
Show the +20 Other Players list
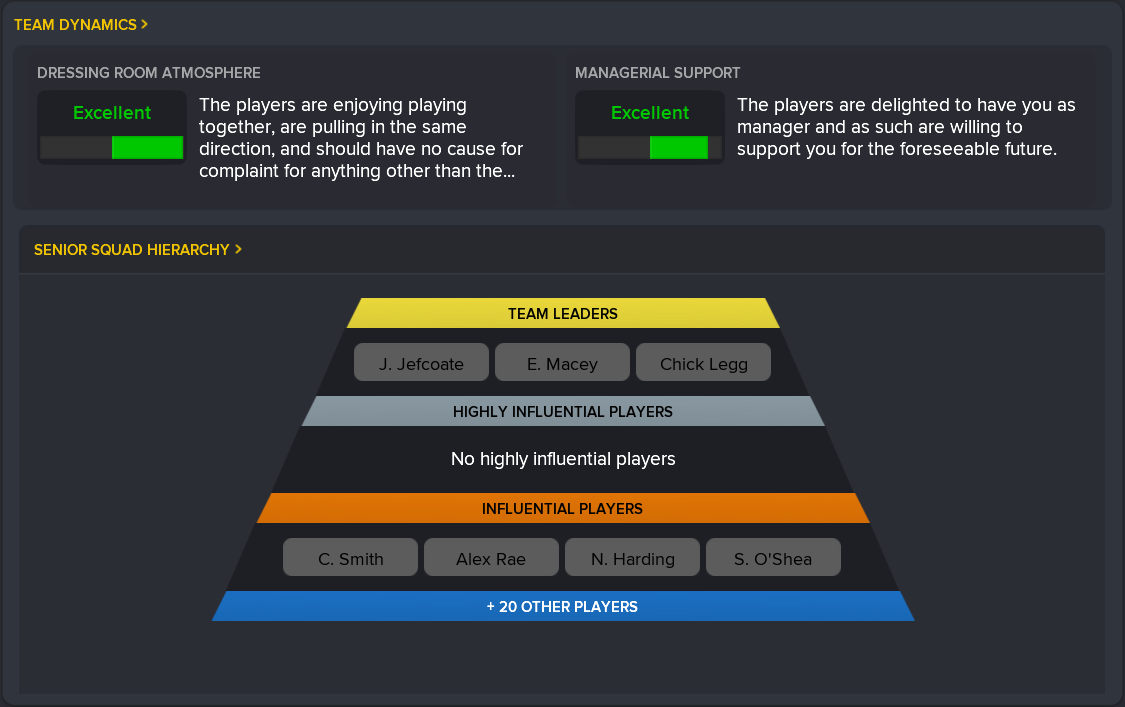pos(563,606)
